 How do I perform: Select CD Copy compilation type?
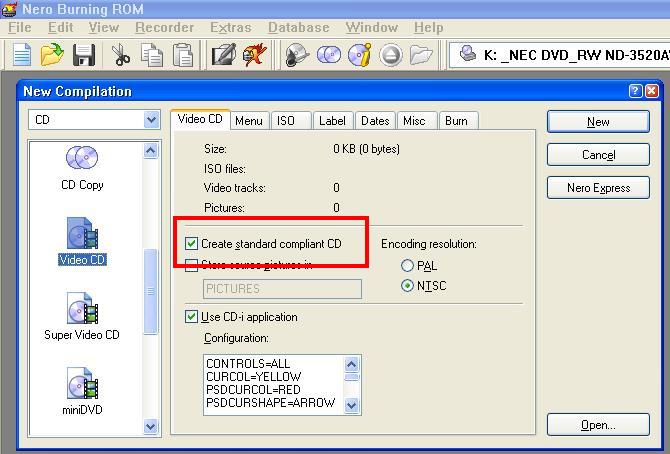pos(82,168)
